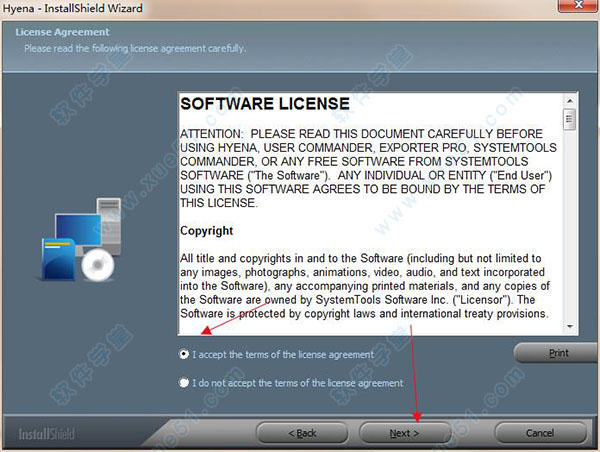Image resolution: width=600 pixels, height=452 pixels.
Task: Click the 'All title and copyrights' paragraph
Action: pyautogui.click(x=362, y=285)
